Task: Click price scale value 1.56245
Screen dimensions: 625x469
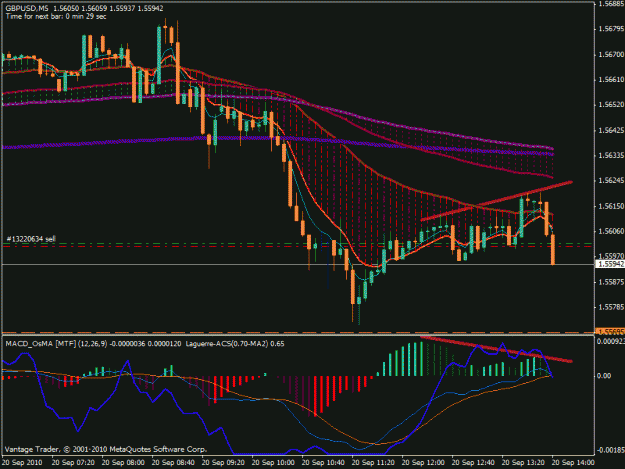Action: tap(611, 181)
